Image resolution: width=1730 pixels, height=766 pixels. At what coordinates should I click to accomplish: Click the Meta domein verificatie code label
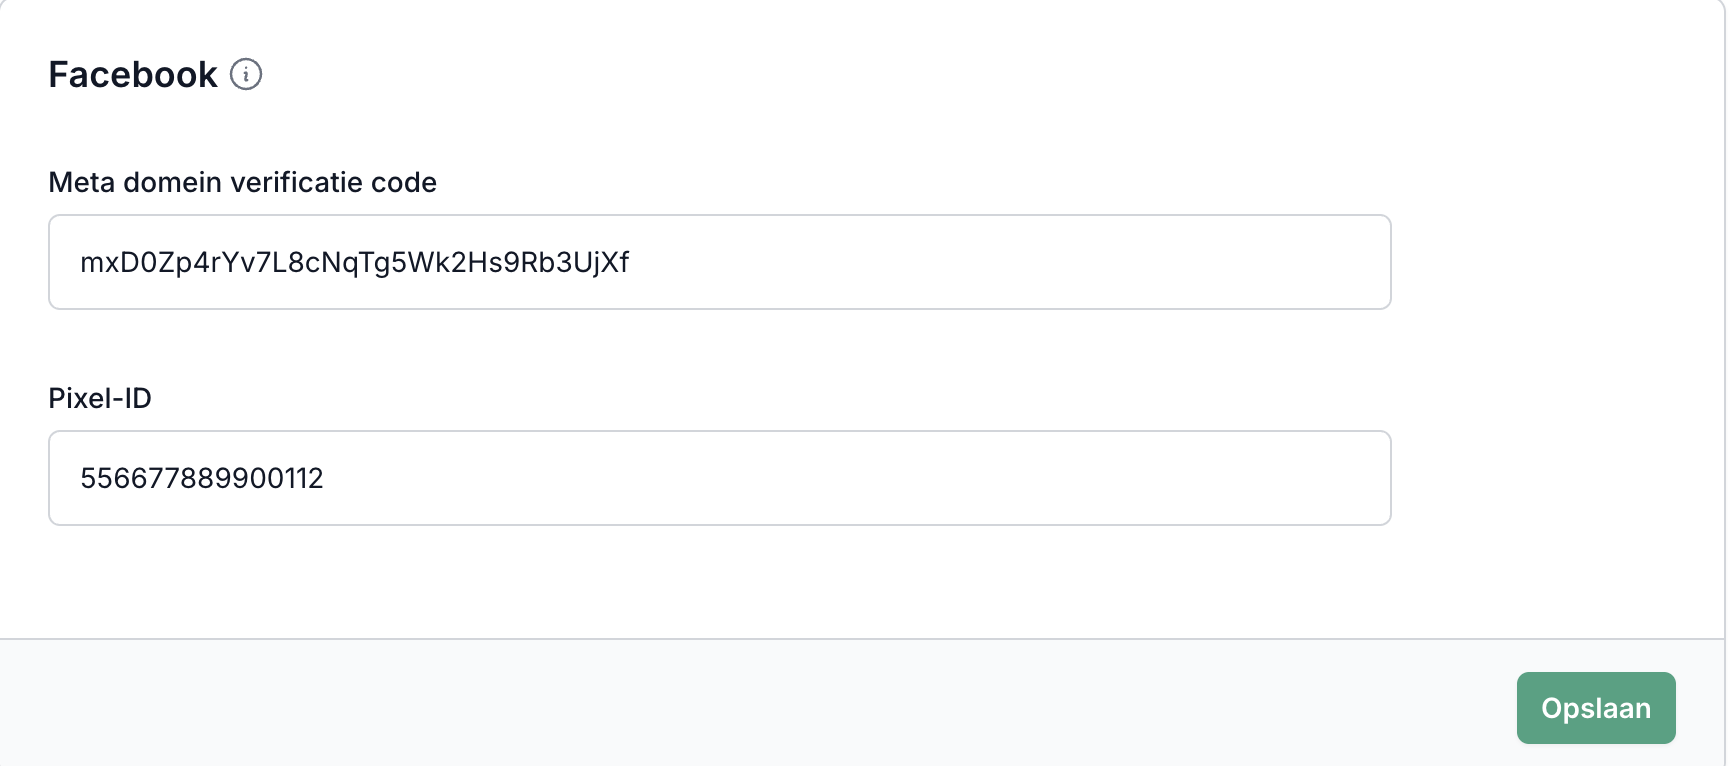[242, 182]
